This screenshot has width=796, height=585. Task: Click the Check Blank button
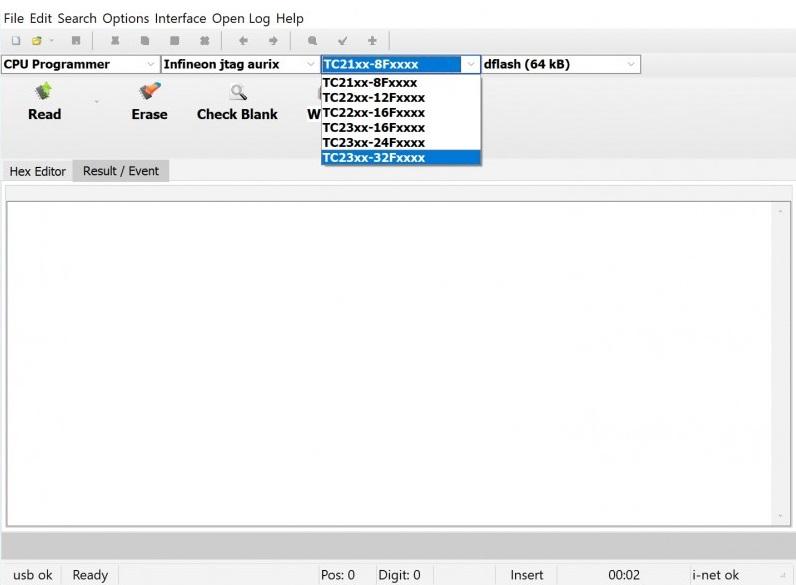coord(237,102)
